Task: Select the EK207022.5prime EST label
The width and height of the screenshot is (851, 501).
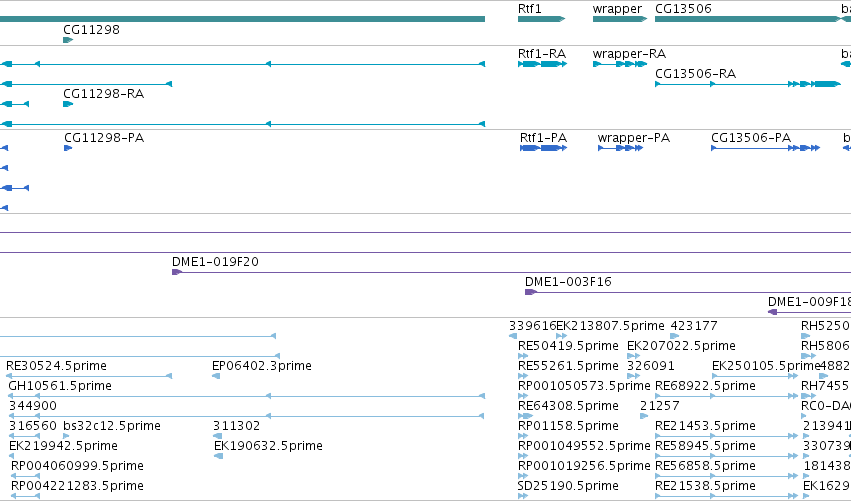Action: click(681, 346)
